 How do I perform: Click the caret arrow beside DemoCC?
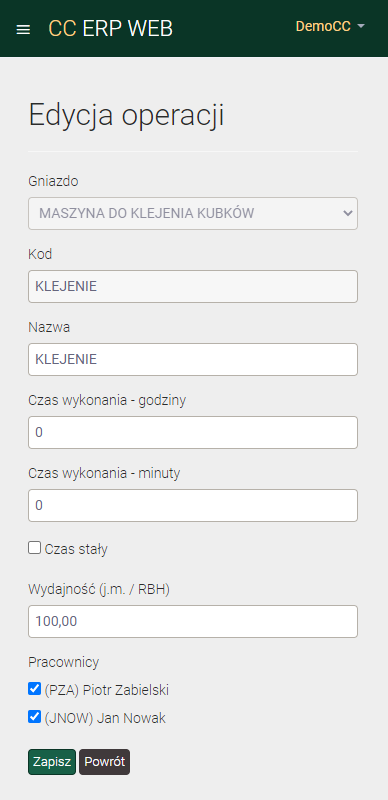click(x=361, y=27)
